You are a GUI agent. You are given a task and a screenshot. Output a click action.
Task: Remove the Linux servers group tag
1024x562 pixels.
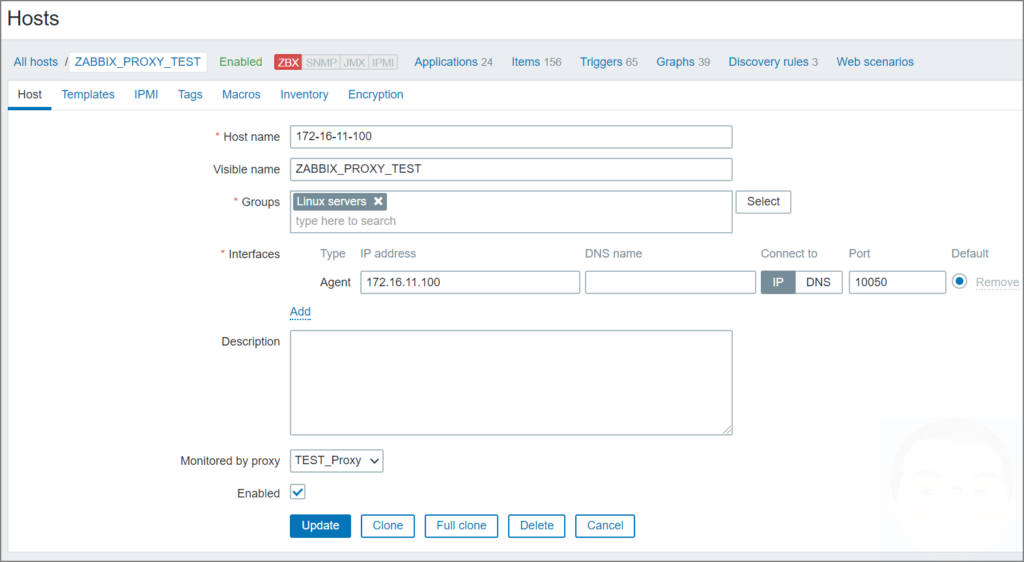(378, 201)
